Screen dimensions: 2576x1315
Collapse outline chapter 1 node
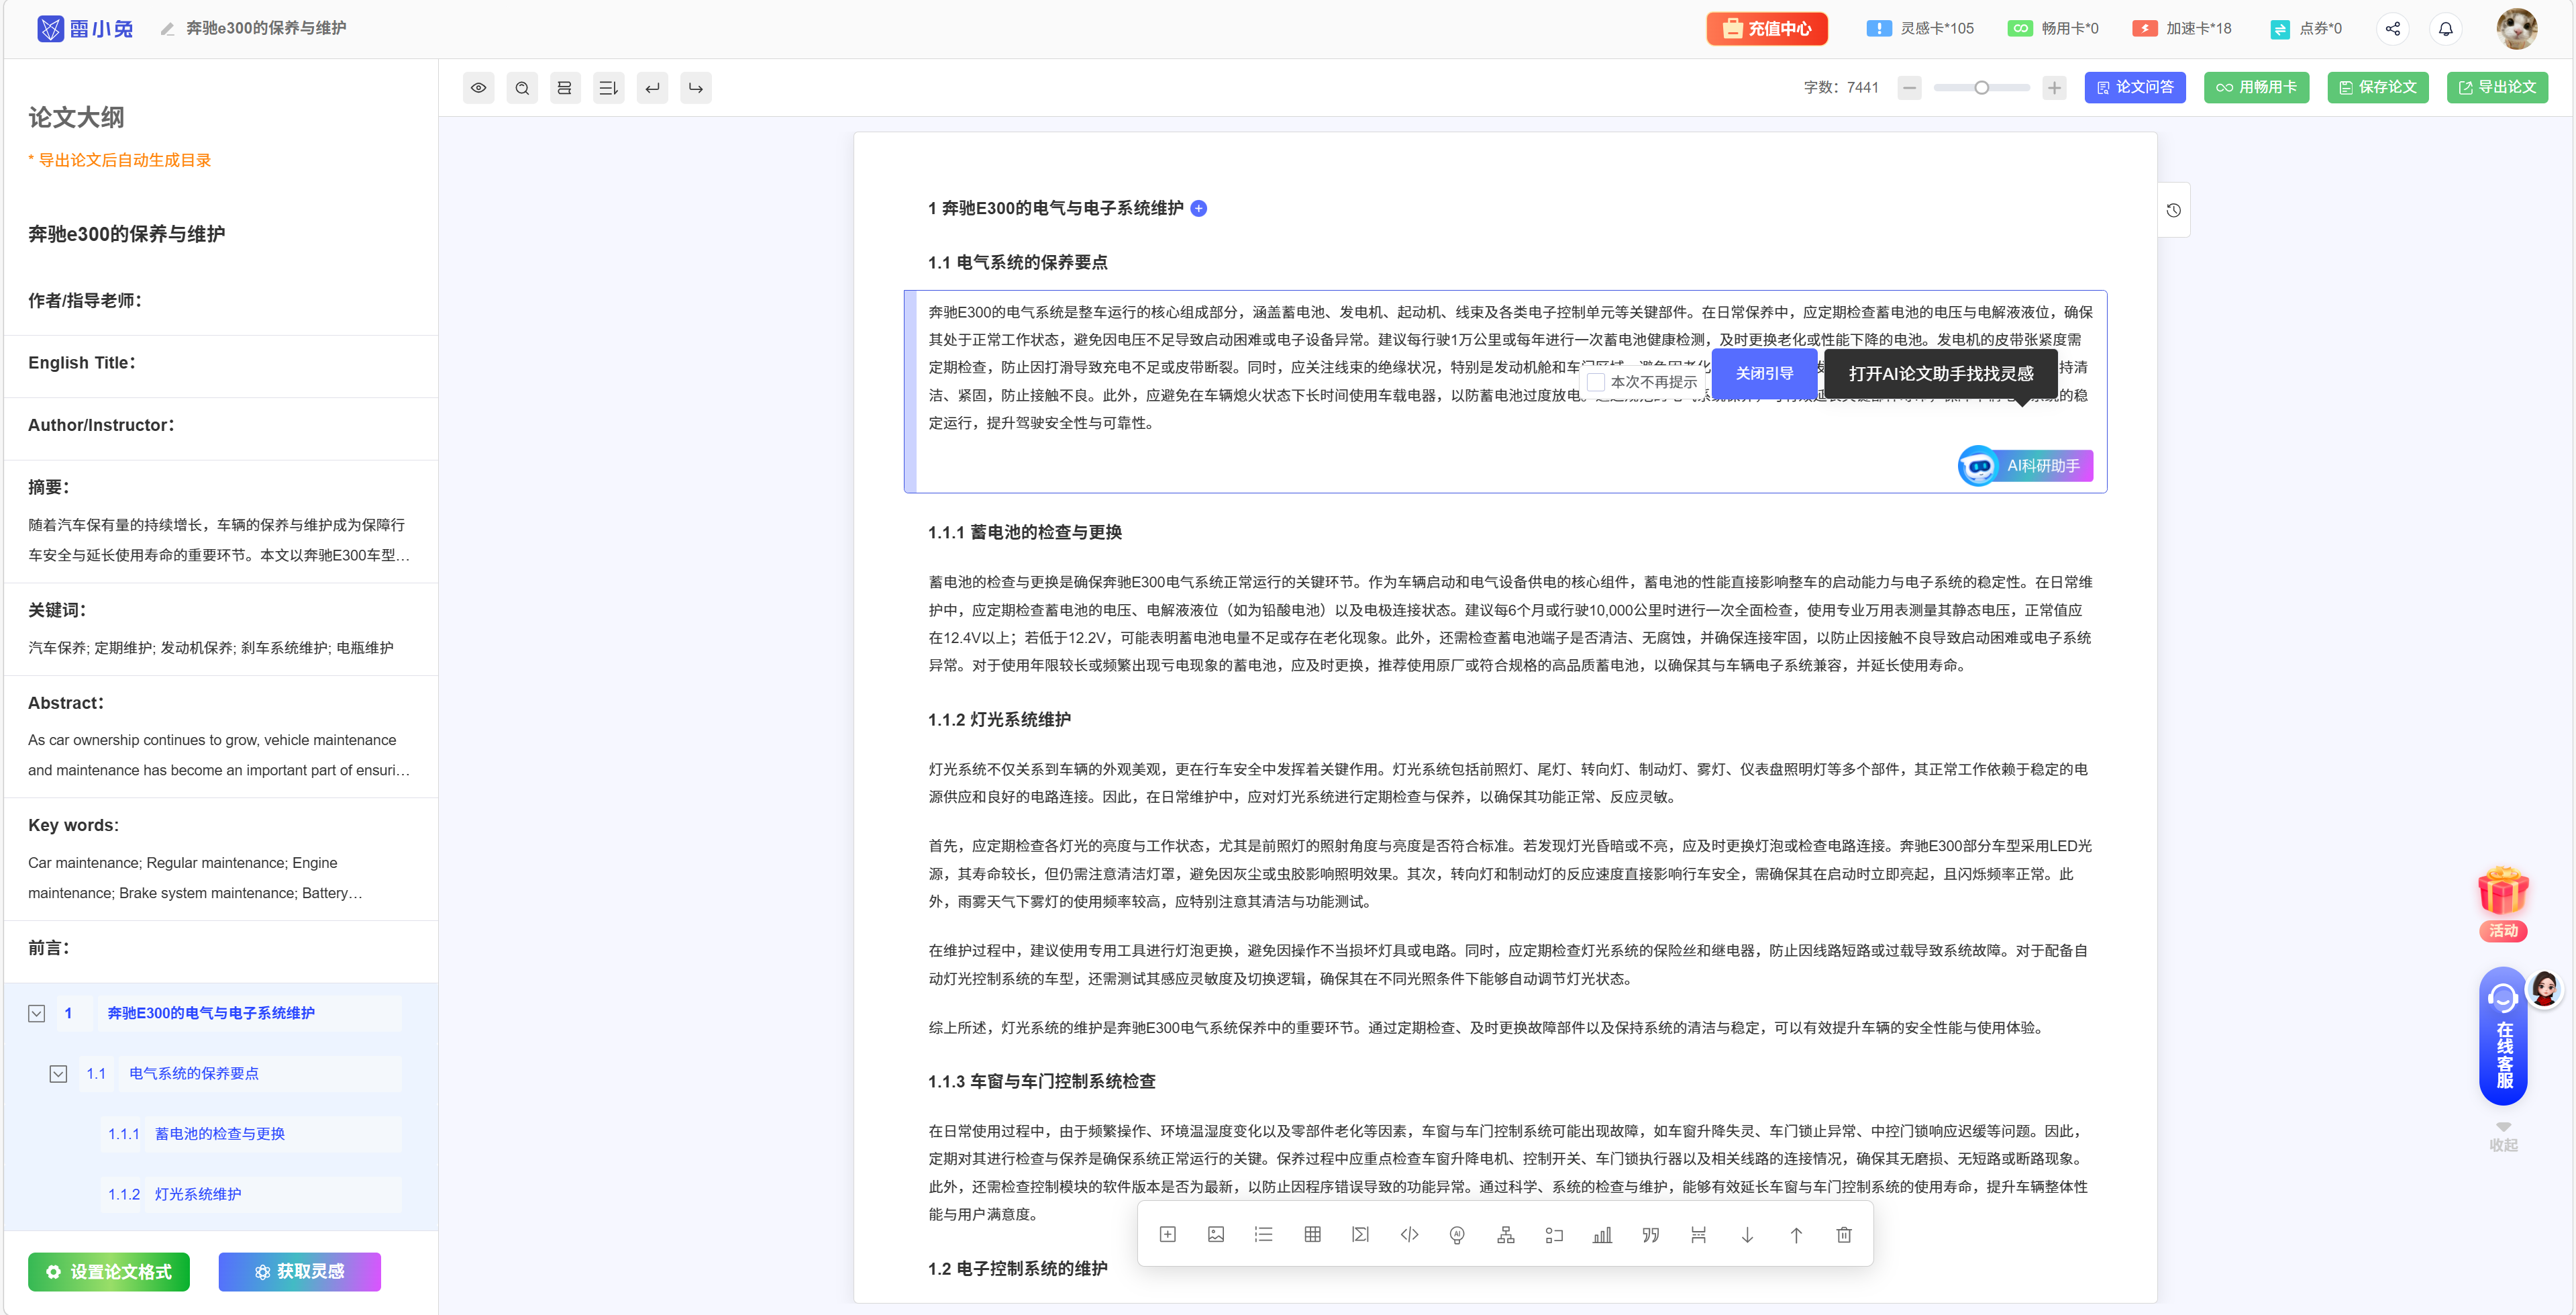click(37, 1013)
